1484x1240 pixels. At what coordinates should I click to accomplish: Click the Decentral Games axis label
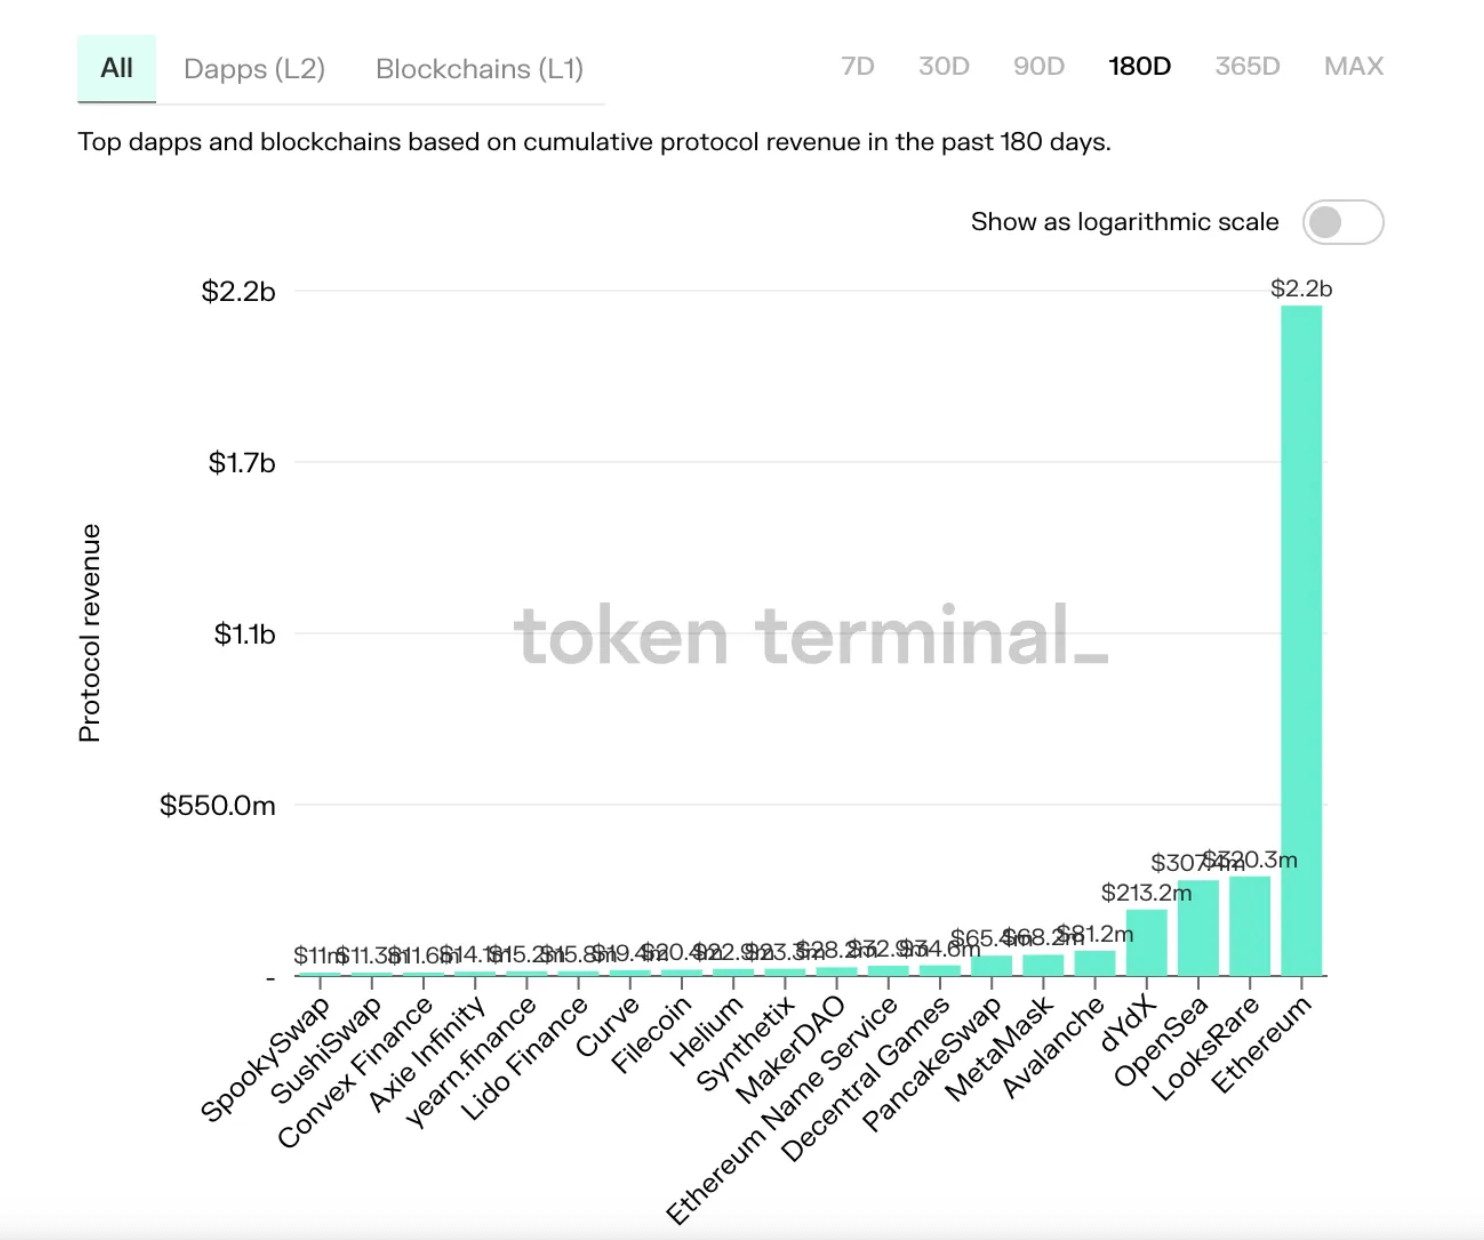coord(864,1080)
